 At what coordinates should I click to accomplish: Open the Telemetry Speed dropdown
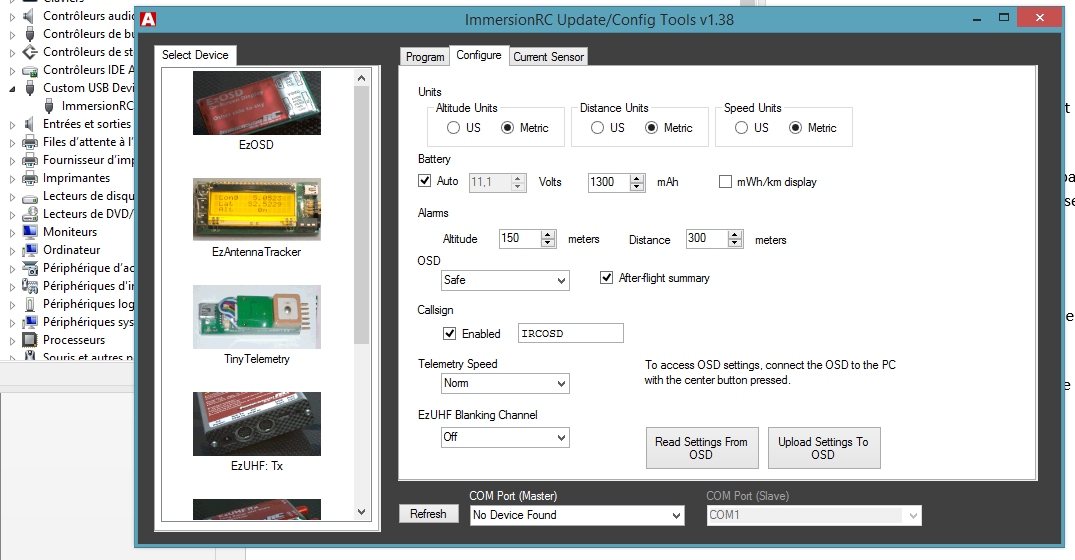pyautogui.click(x=505, y=383)
